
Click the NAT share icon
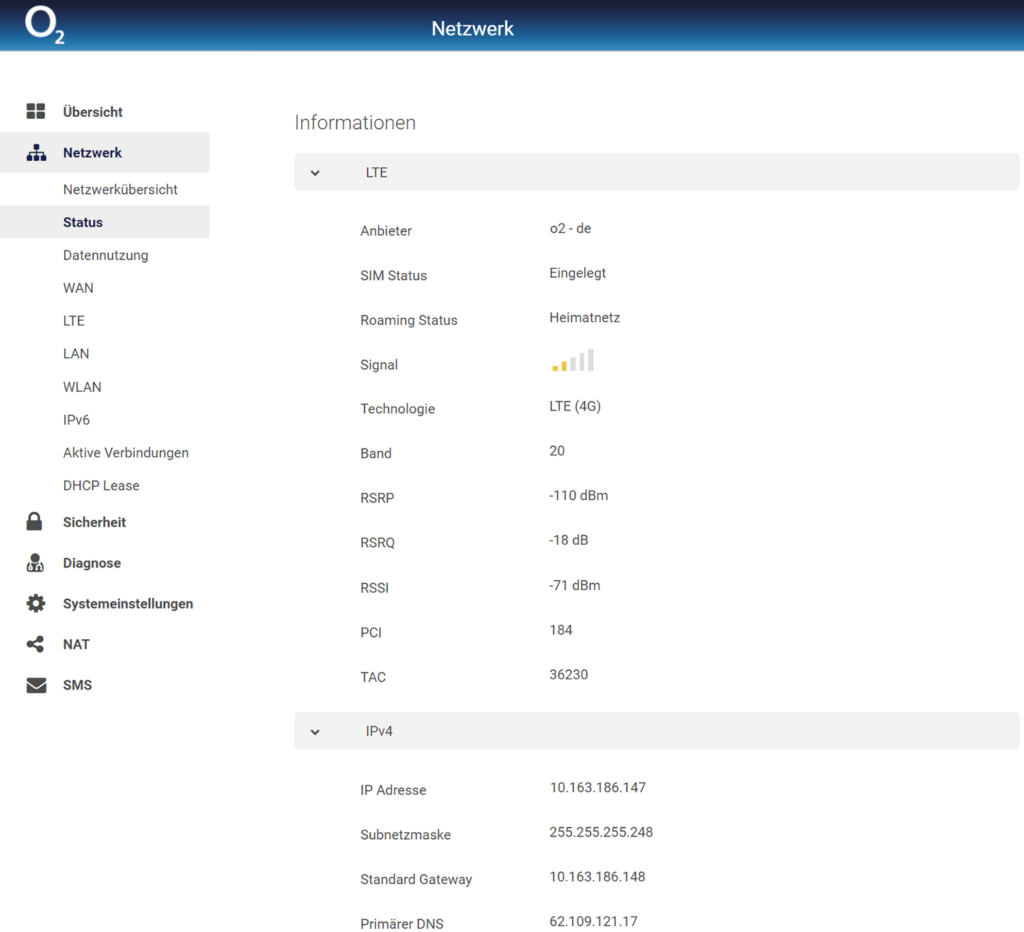(36, 645)
